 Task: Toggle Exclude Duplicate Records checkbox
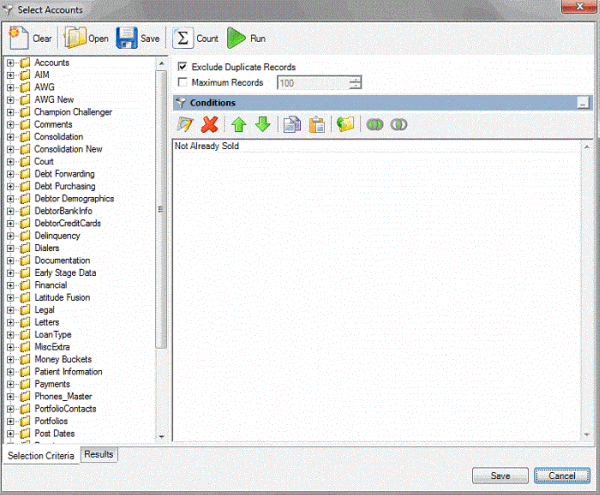pos(183,67)
